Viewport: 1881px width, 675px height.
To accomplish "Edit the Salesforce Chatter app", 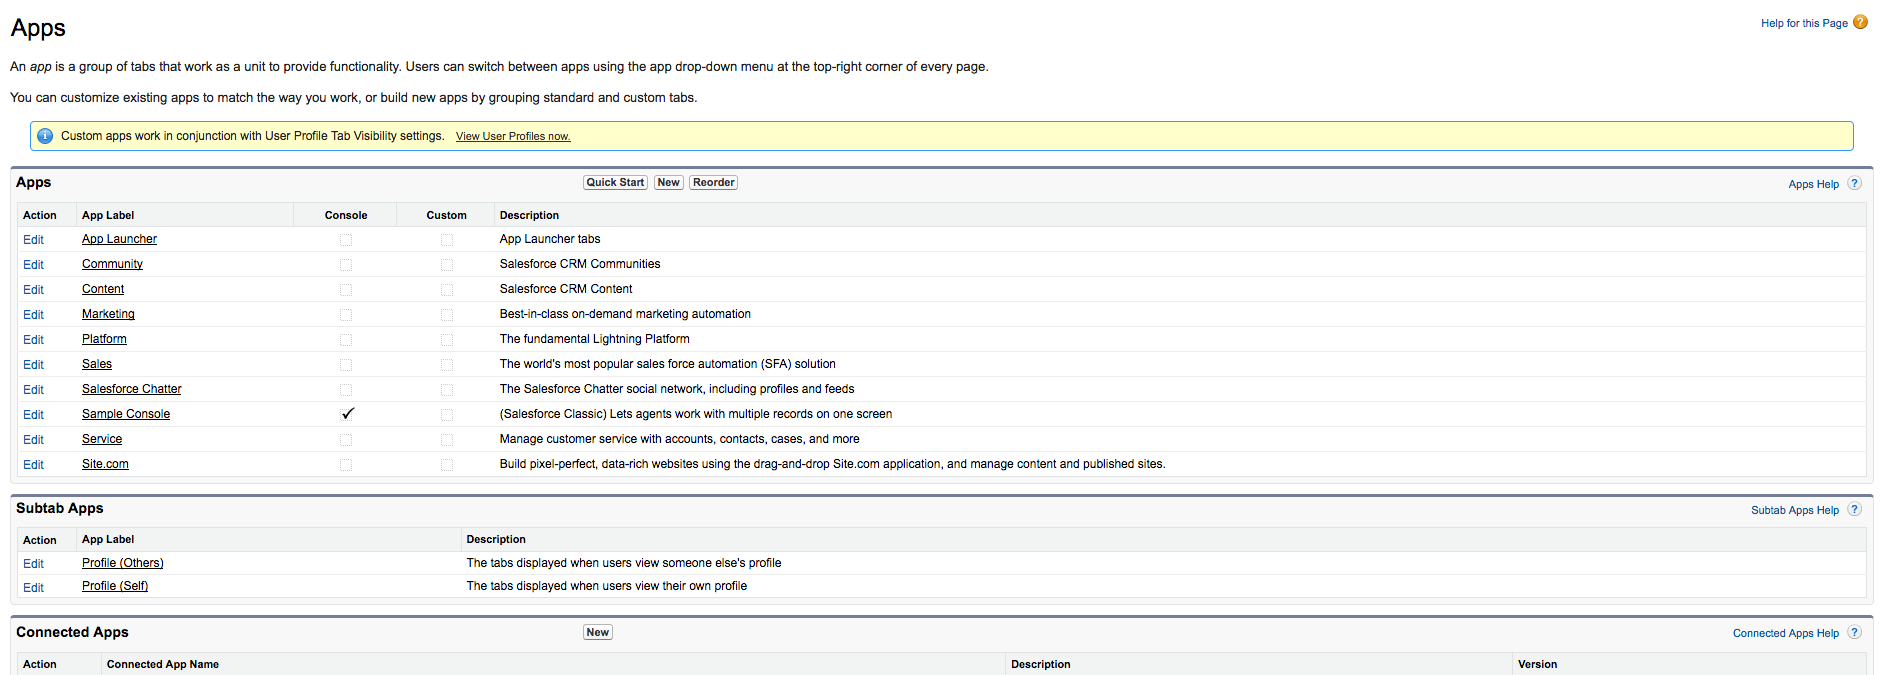I will 33,390.
